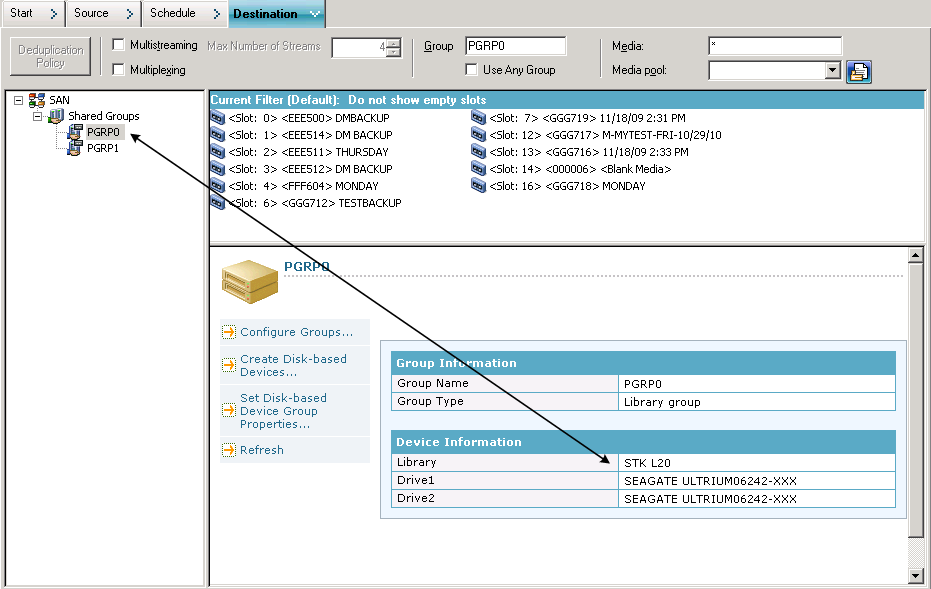Click the green arrow icon beside Refresh
931x589 pixels.
click(x=229, y=450)
